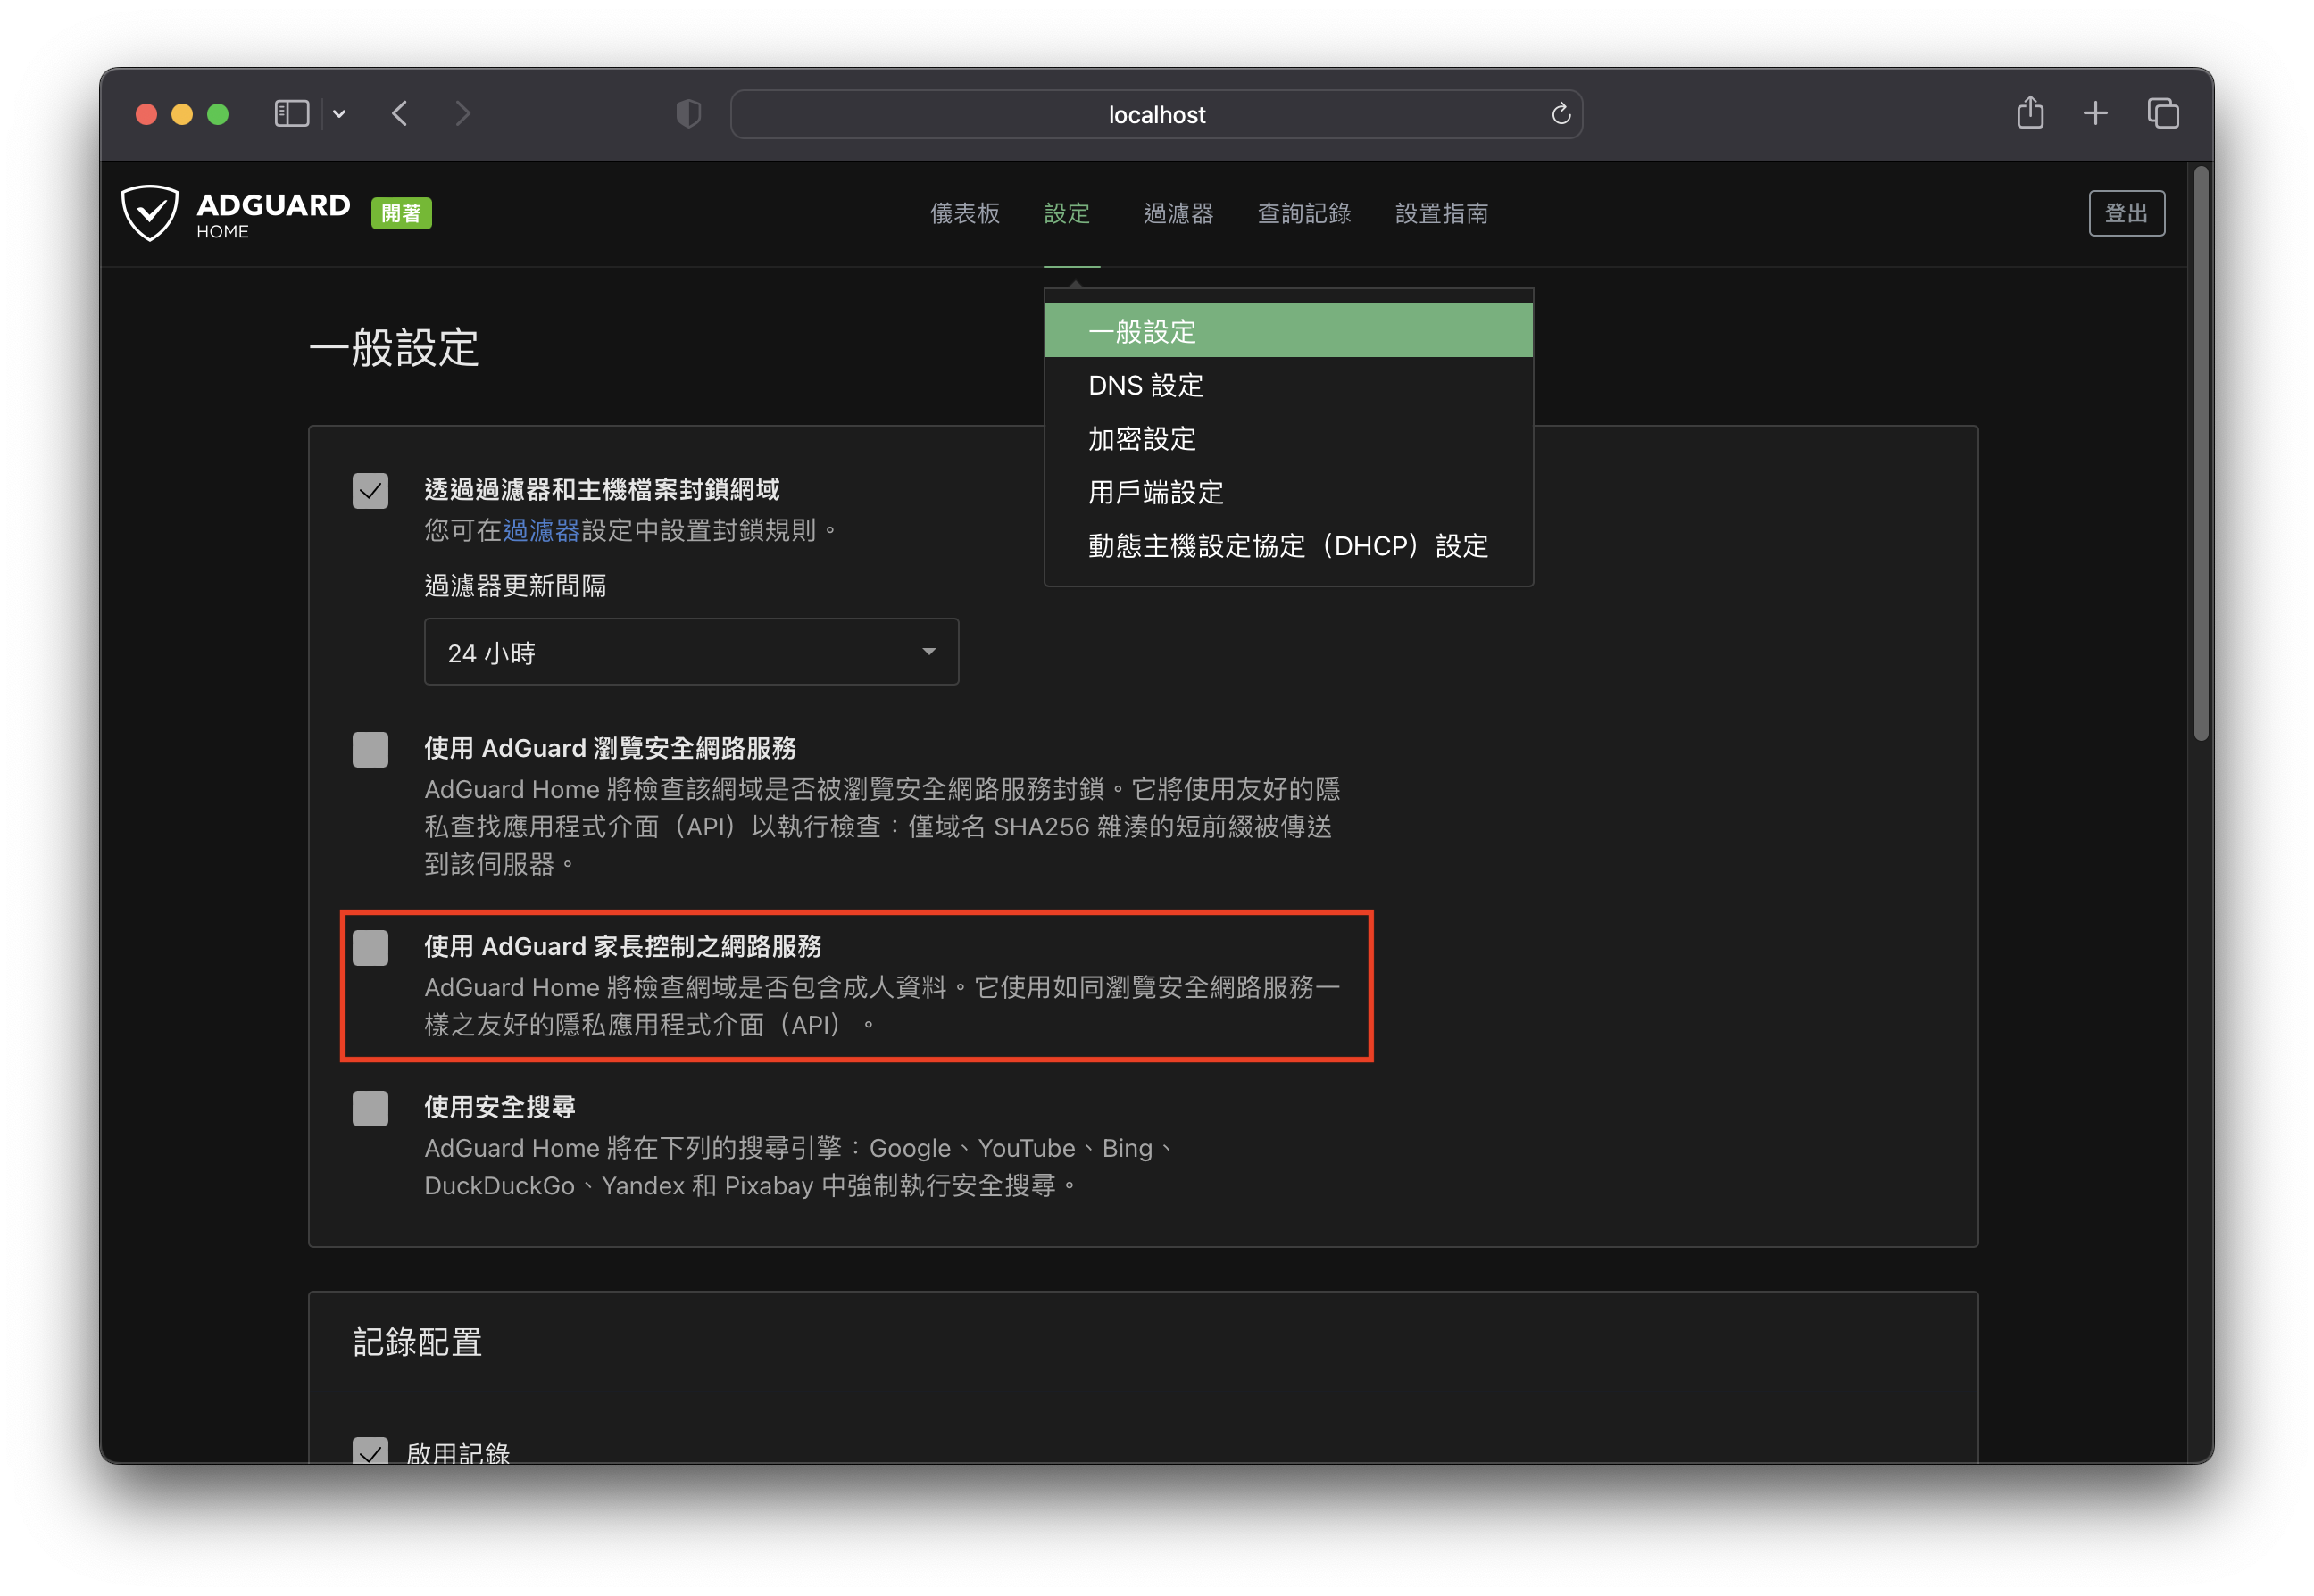Select 動態主機設定協定（DHCP）設定 menu item
This screenshot has height=1596, width=2314.
(x=1288, y=546)
